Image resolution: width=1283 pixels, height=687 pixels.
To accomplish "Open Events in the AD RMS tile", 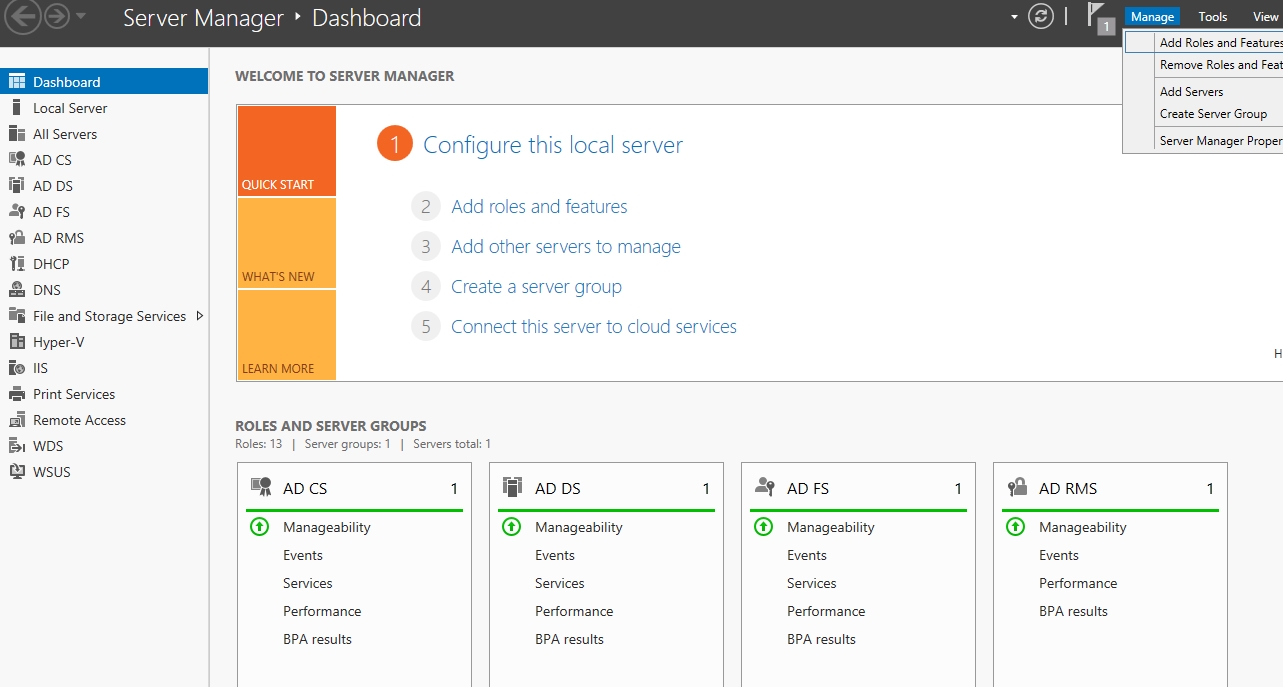I will (1058, 555).
